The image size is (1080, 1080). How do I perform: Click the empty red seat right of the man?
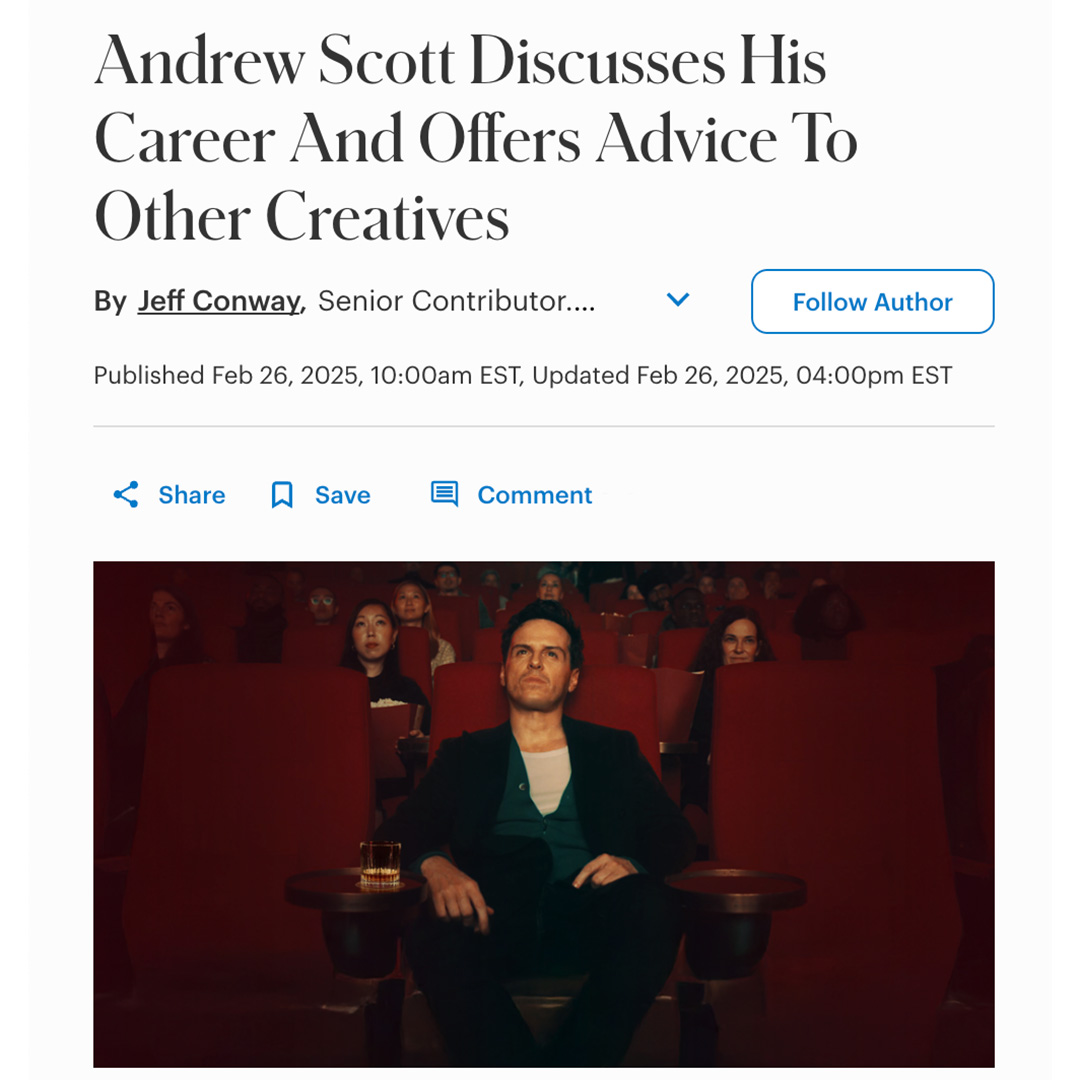(827, 827)
